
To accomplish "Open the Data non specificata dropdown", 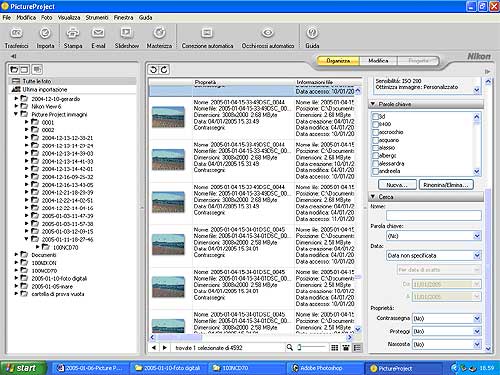I will point(434,256).
